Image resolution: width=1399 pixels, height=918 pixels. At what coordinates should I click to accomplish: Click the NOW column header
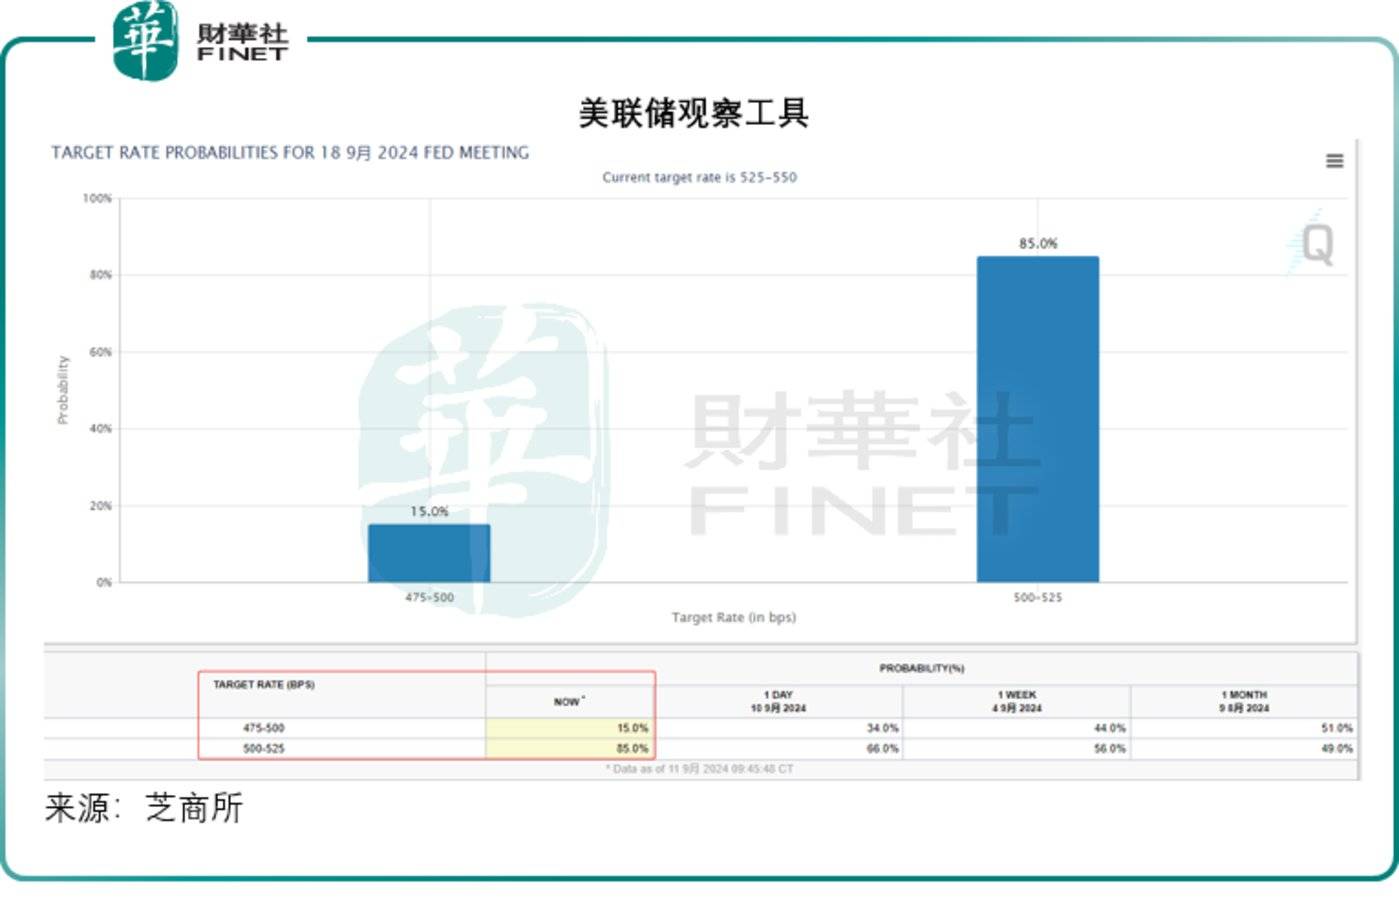[x=569, y=702]
